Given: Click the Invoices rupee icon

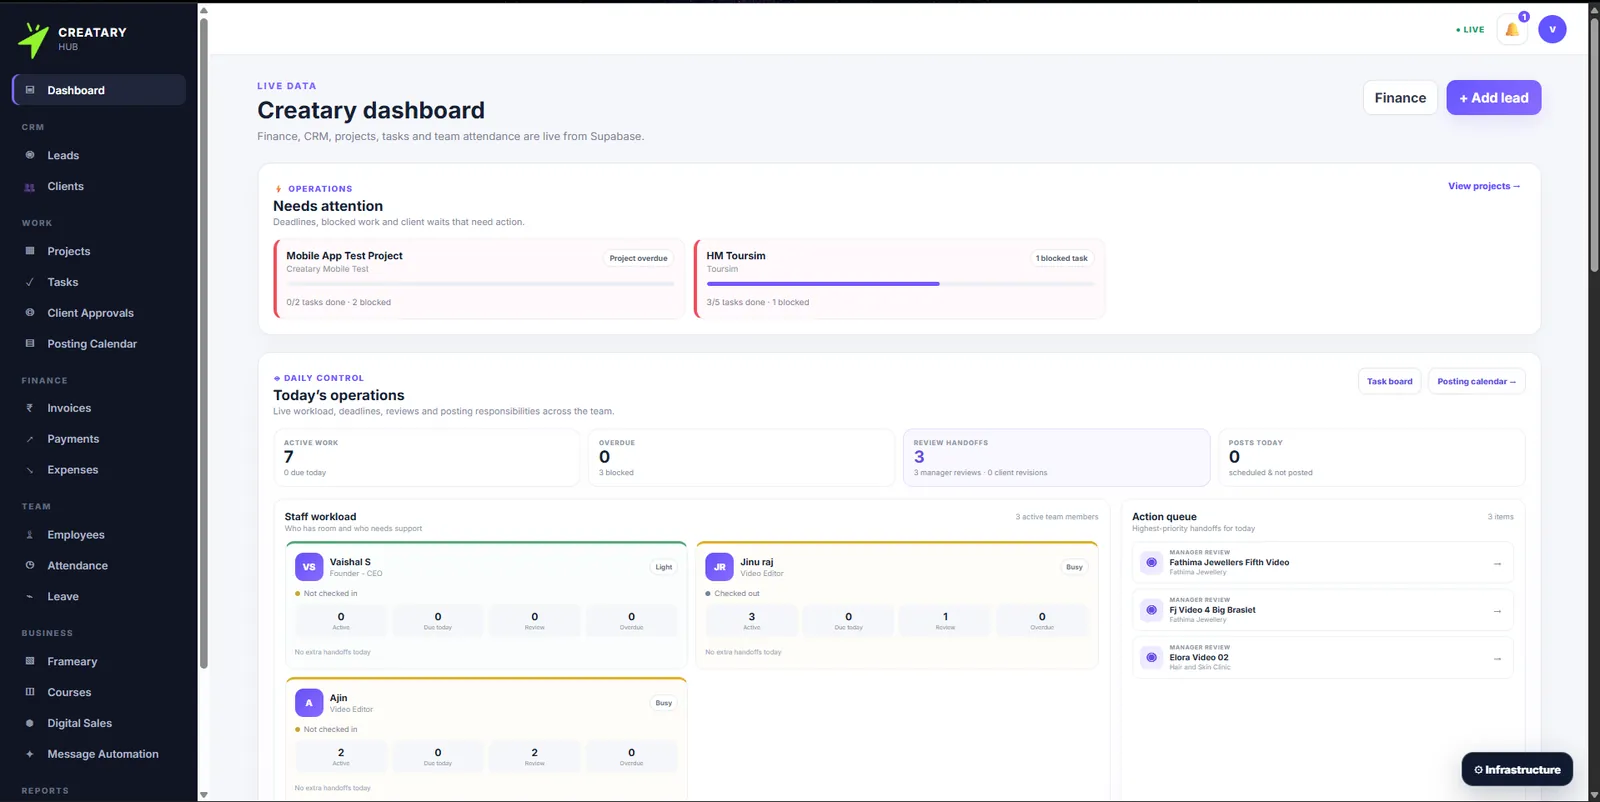Looking at the screenshot, I should (x=30, y=408).
